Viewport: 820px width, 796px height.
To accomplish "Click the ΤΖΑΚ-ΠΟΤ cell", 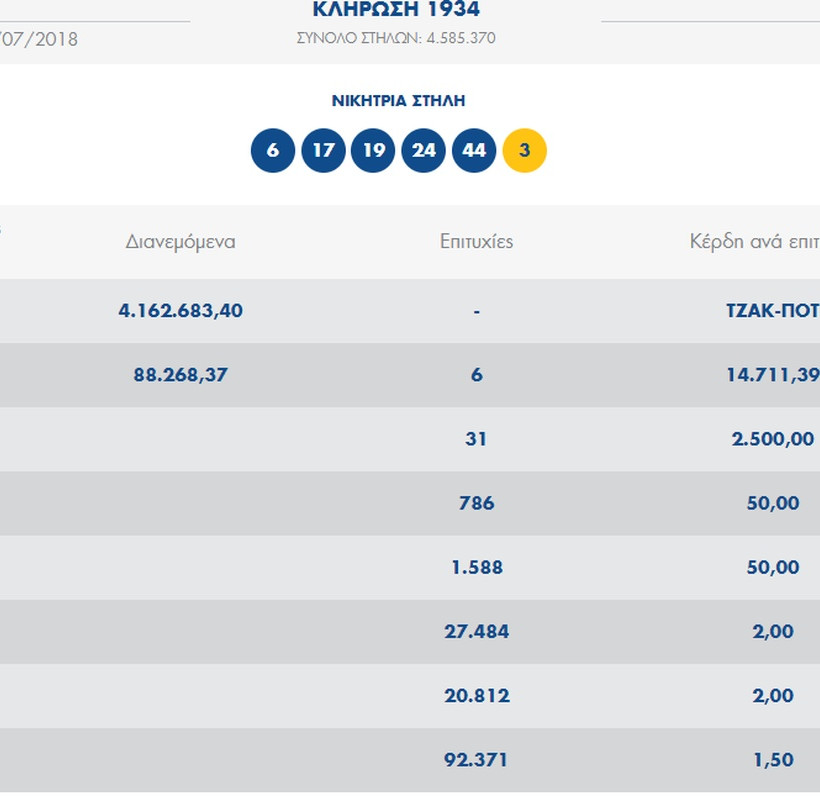I will tap(772, 311).
